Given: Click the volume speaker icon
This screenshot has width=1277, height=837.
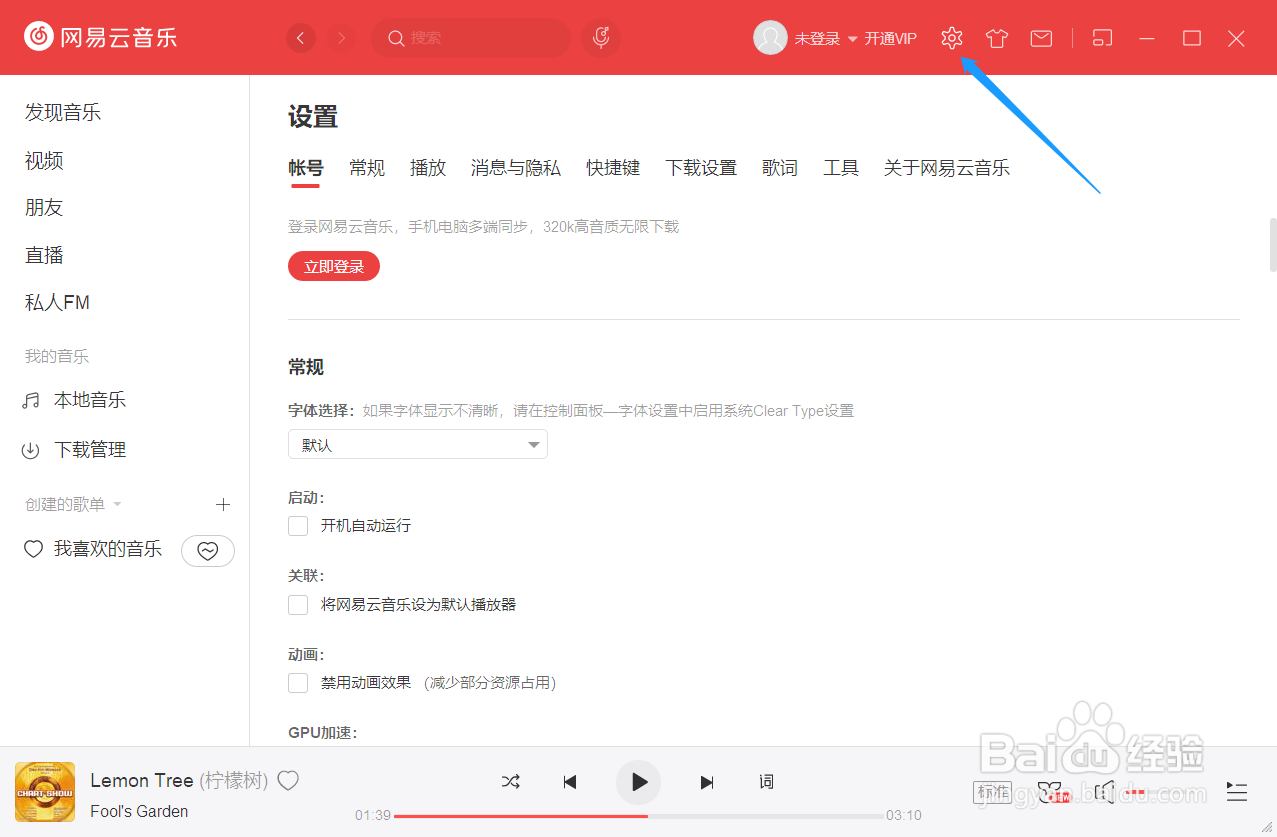Looking at the screenshot, I should point(1103,792).
